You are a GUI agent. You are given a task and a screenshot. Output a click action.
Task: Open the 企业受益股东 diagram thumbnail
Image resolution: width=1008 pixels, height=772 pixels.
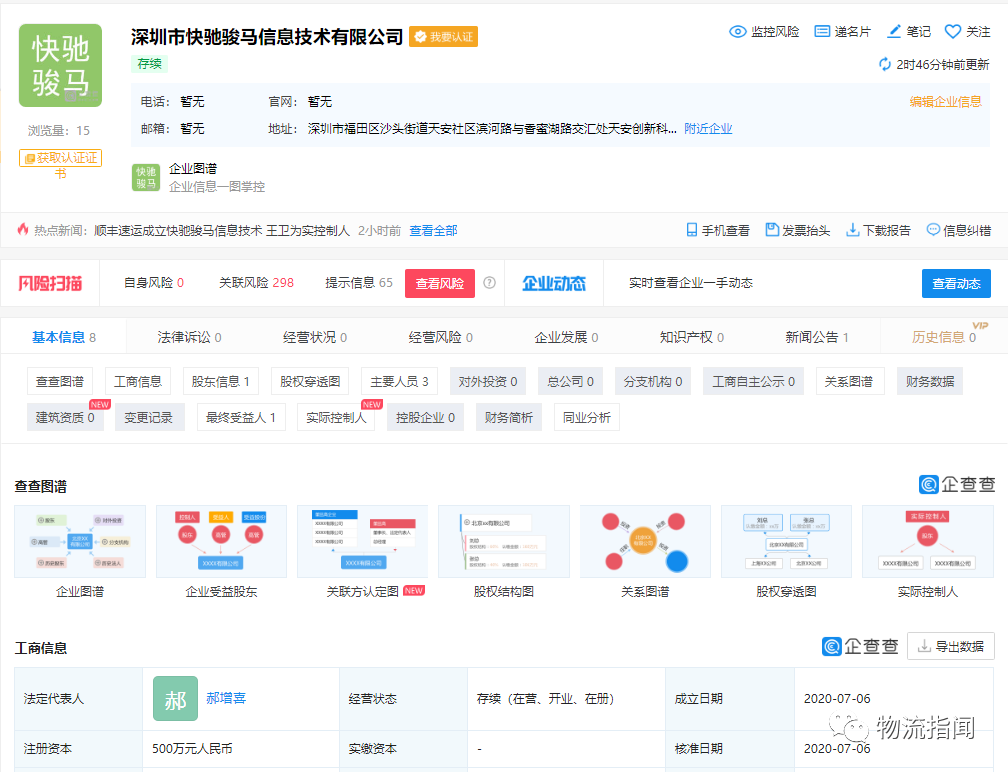click(x=221, y=541)
